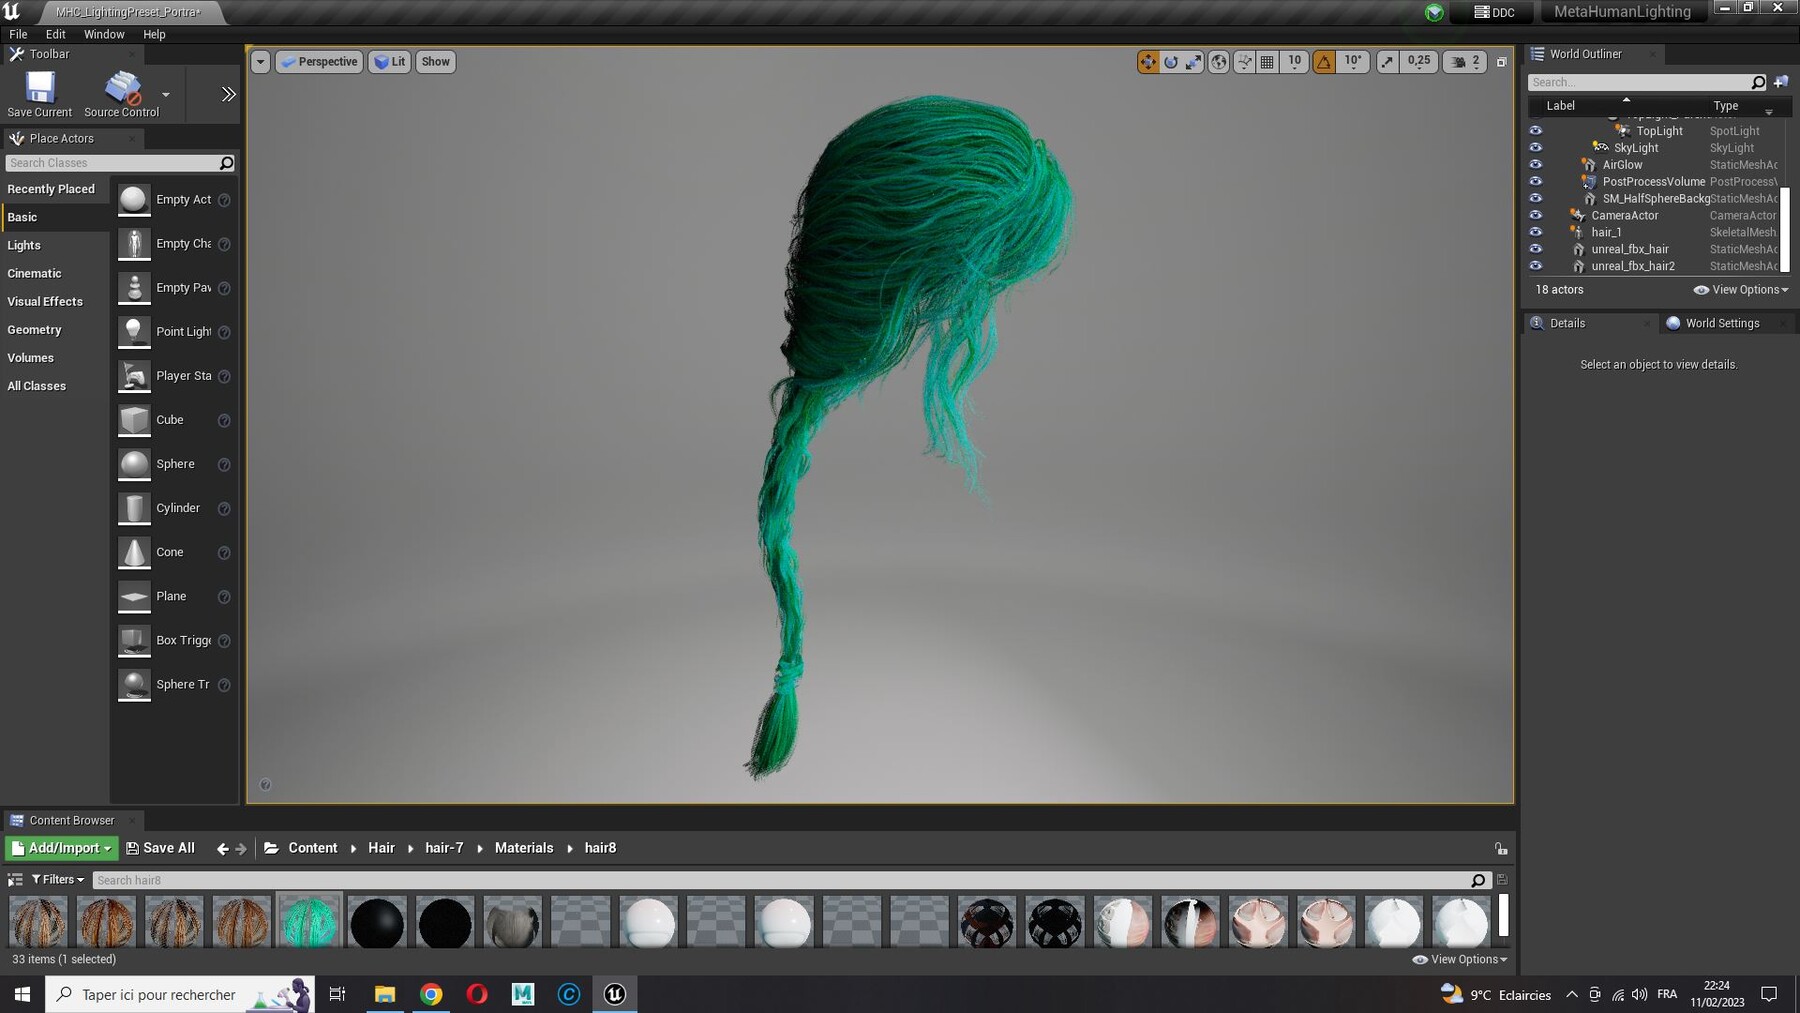This screenshot has width=1800, height=1013.
Task: Select the translate gizmo tool in the viewport
Action: click(1147, 62)
